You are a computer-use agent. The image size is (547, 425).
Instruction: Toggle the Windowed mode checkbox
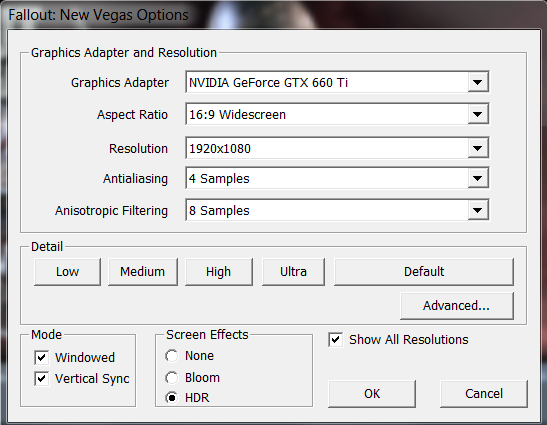point(42,357)
